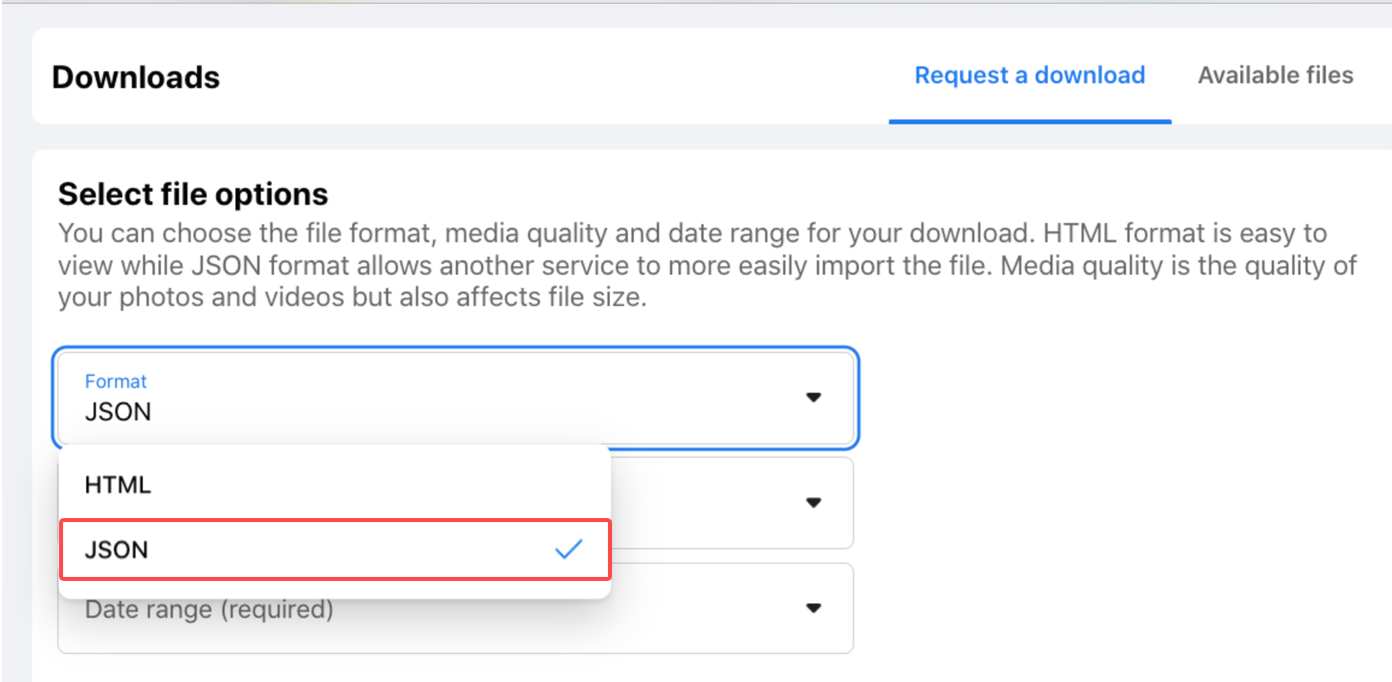This screenshot has width=1392, height=682.
Task: Click the Downloads heading
Action: coord(135,77)
